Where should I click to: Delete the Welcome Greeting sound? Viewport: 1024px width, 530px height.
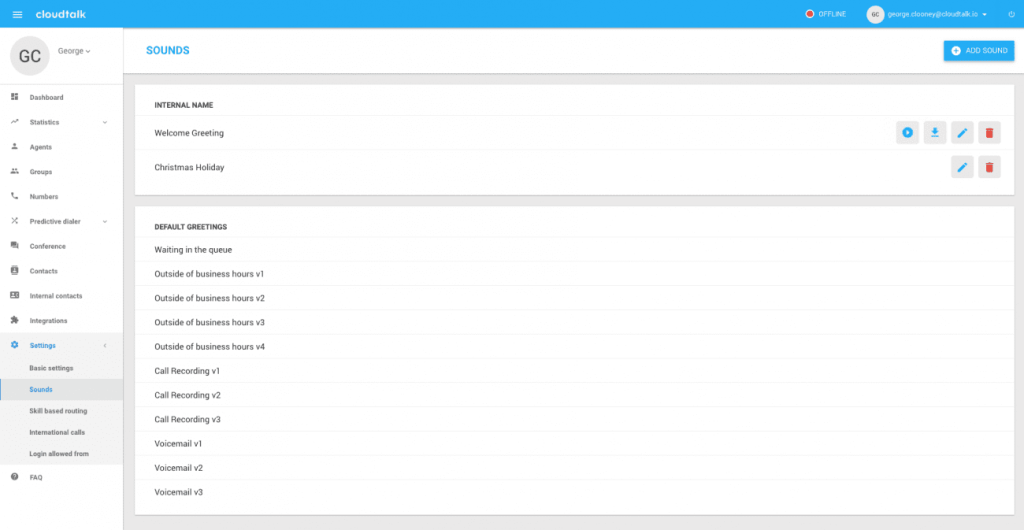click(989, 132)
